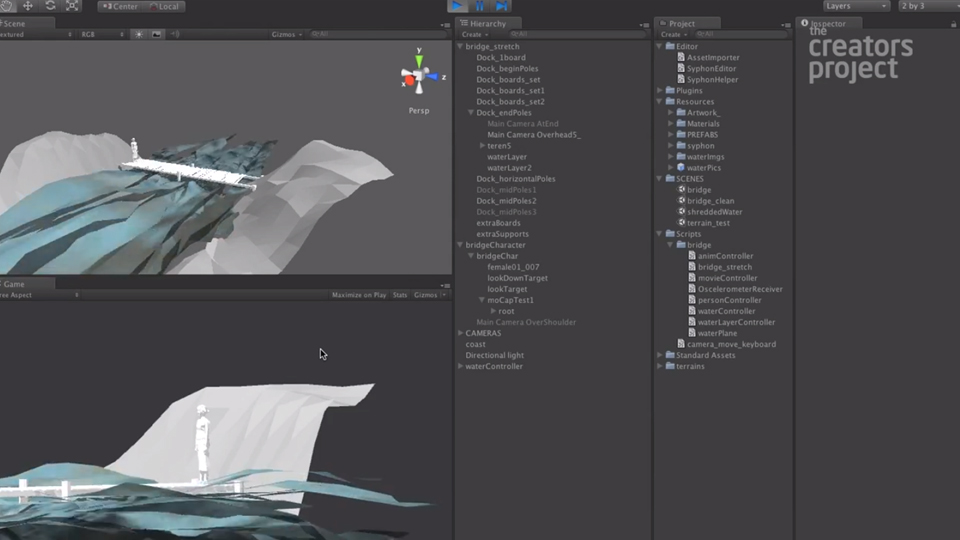Switch to the Project tab

(x=682, y=23)
